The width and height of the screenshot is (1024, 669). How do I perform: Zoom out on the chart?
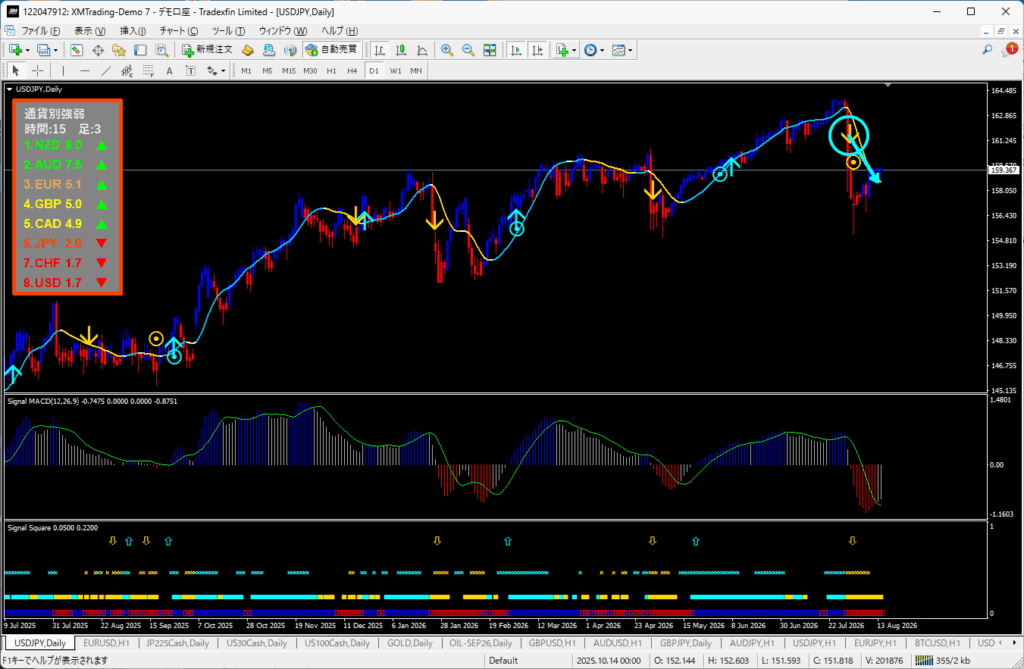pyautogui.click(x=468, y=50)
